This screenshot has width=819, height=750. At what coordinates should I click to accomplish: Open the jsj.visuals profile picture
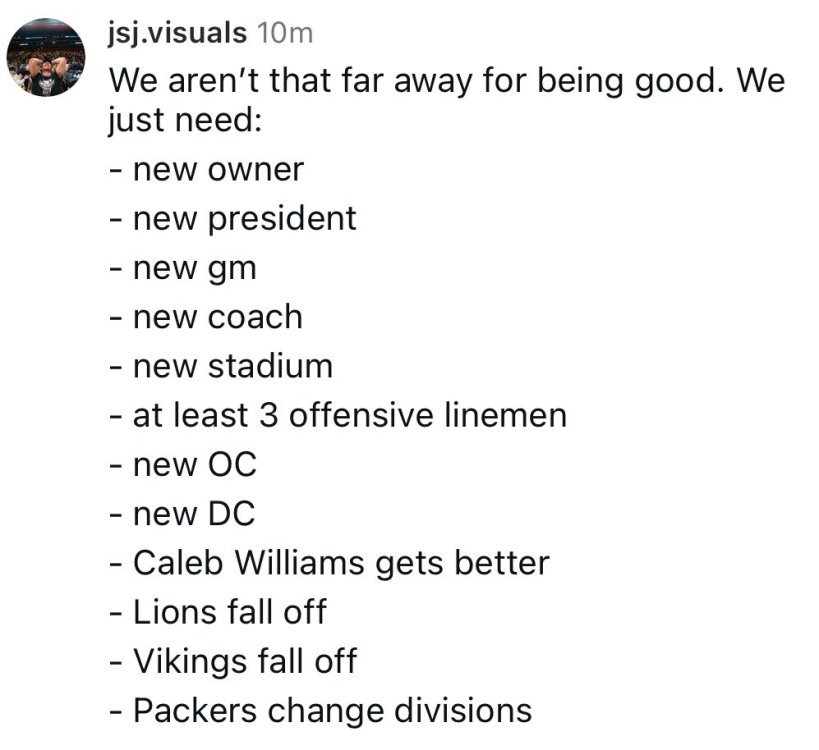(44, 58)
